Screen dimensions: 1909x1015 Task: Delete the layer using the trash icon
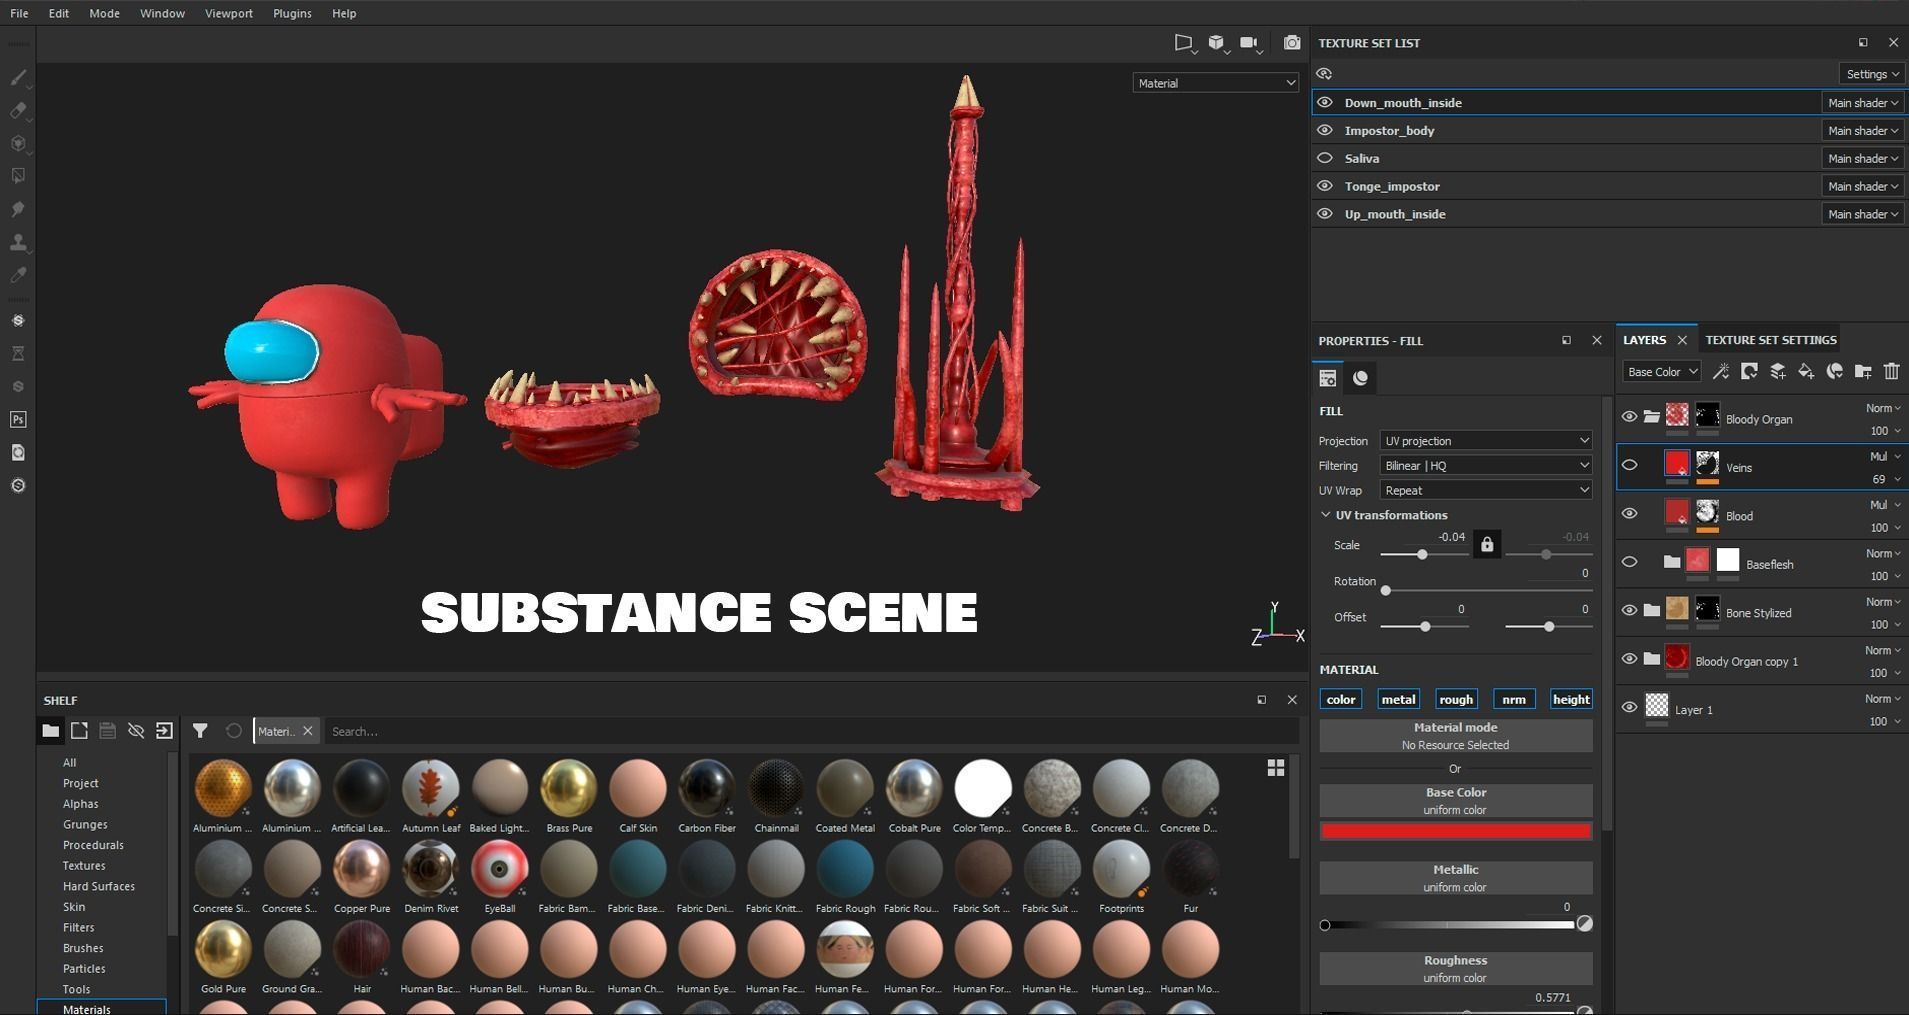point(1891,372)
